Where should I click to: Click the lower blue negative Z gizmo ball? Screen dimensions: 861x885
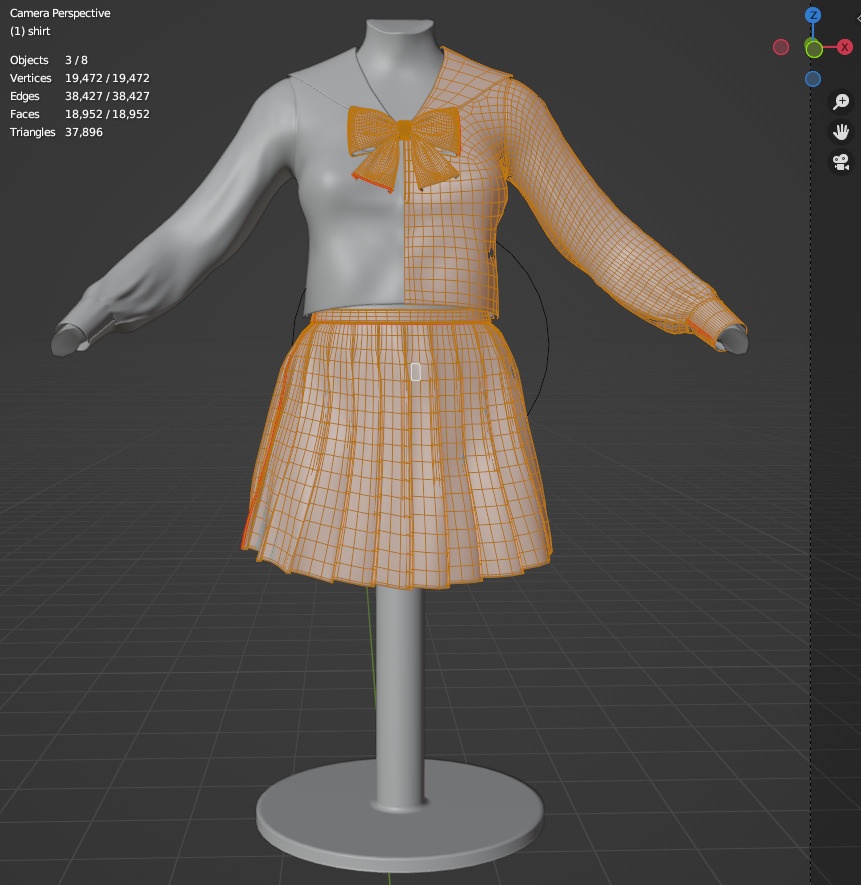click(812, 77)
